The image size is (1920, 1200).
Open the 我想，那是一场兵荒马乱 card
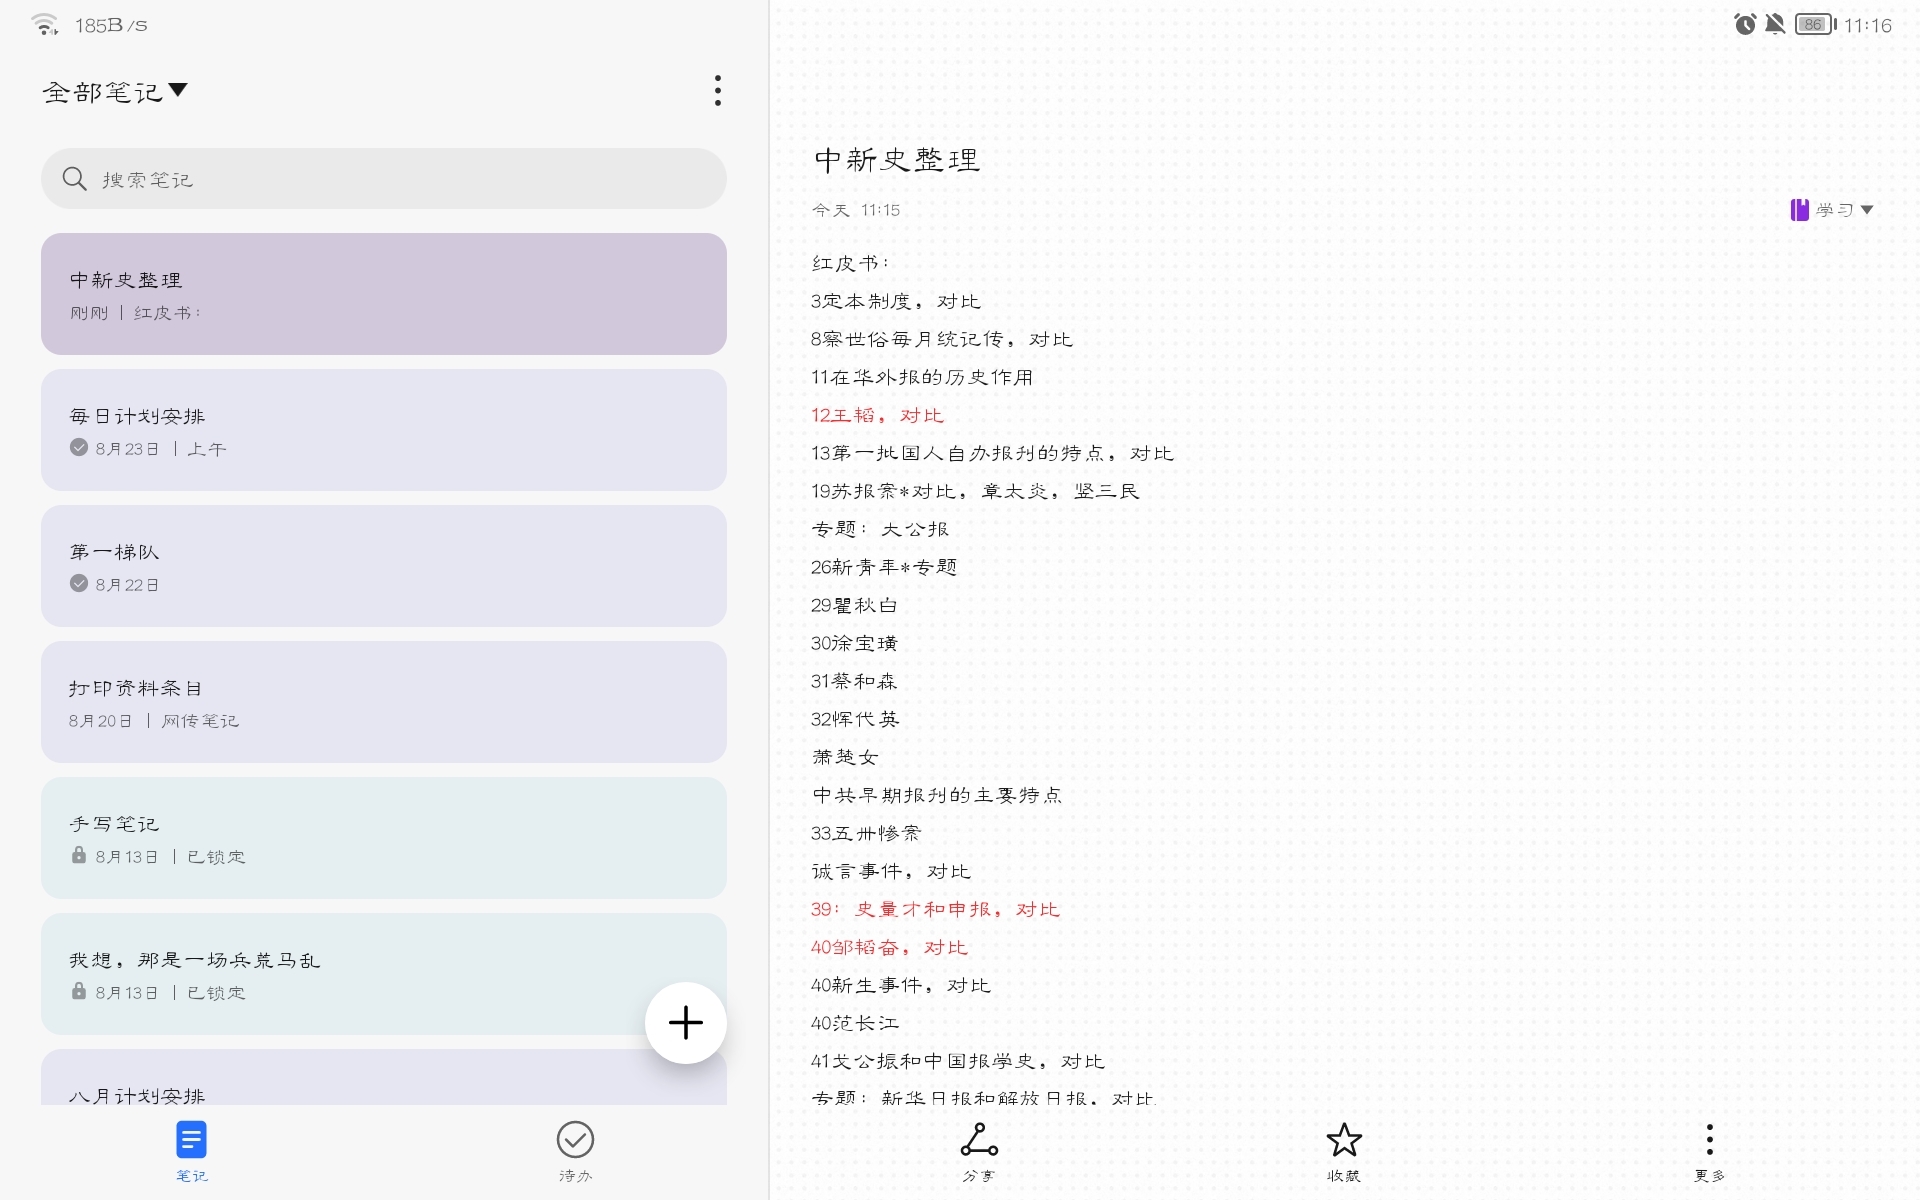click(384, 974)
